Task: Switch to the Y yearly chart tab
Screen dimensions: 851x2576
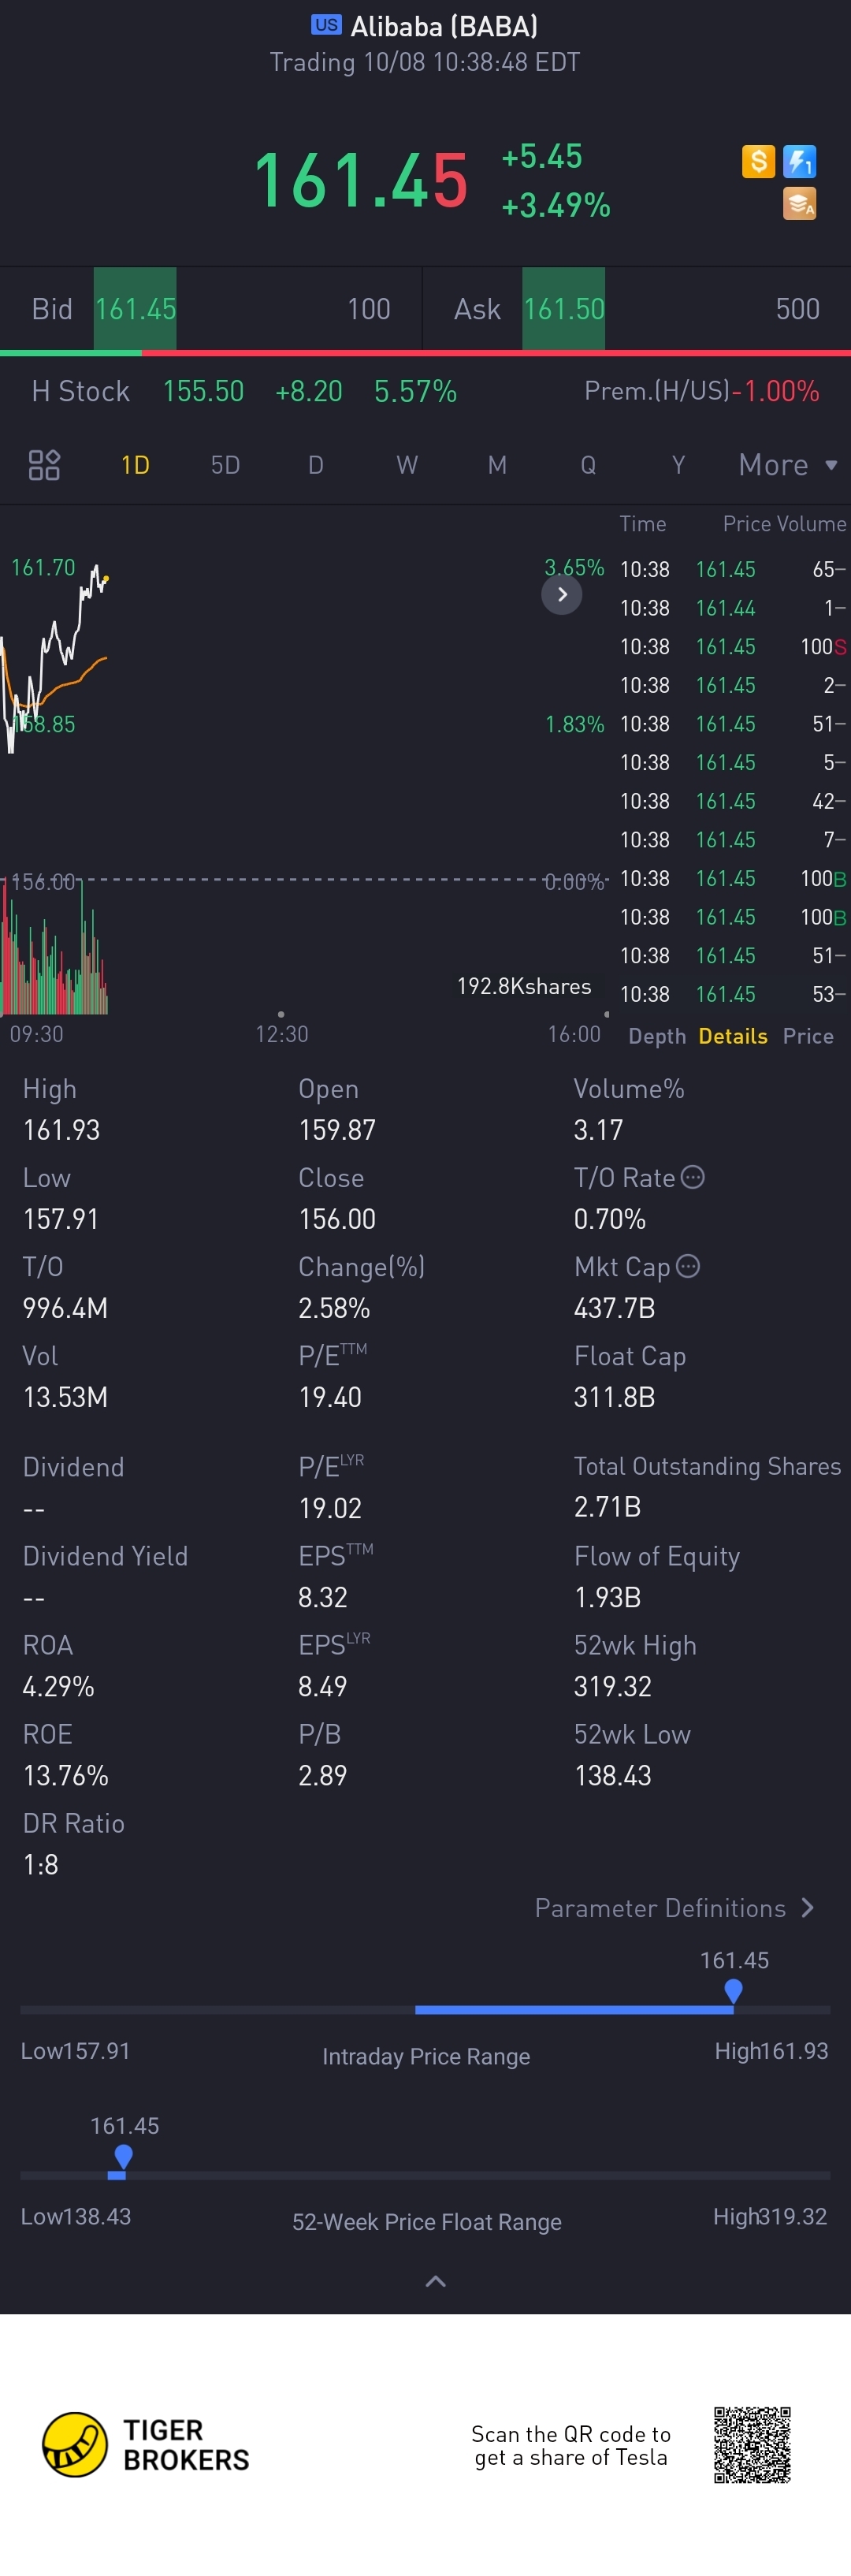Action: (x=678, y=465)
